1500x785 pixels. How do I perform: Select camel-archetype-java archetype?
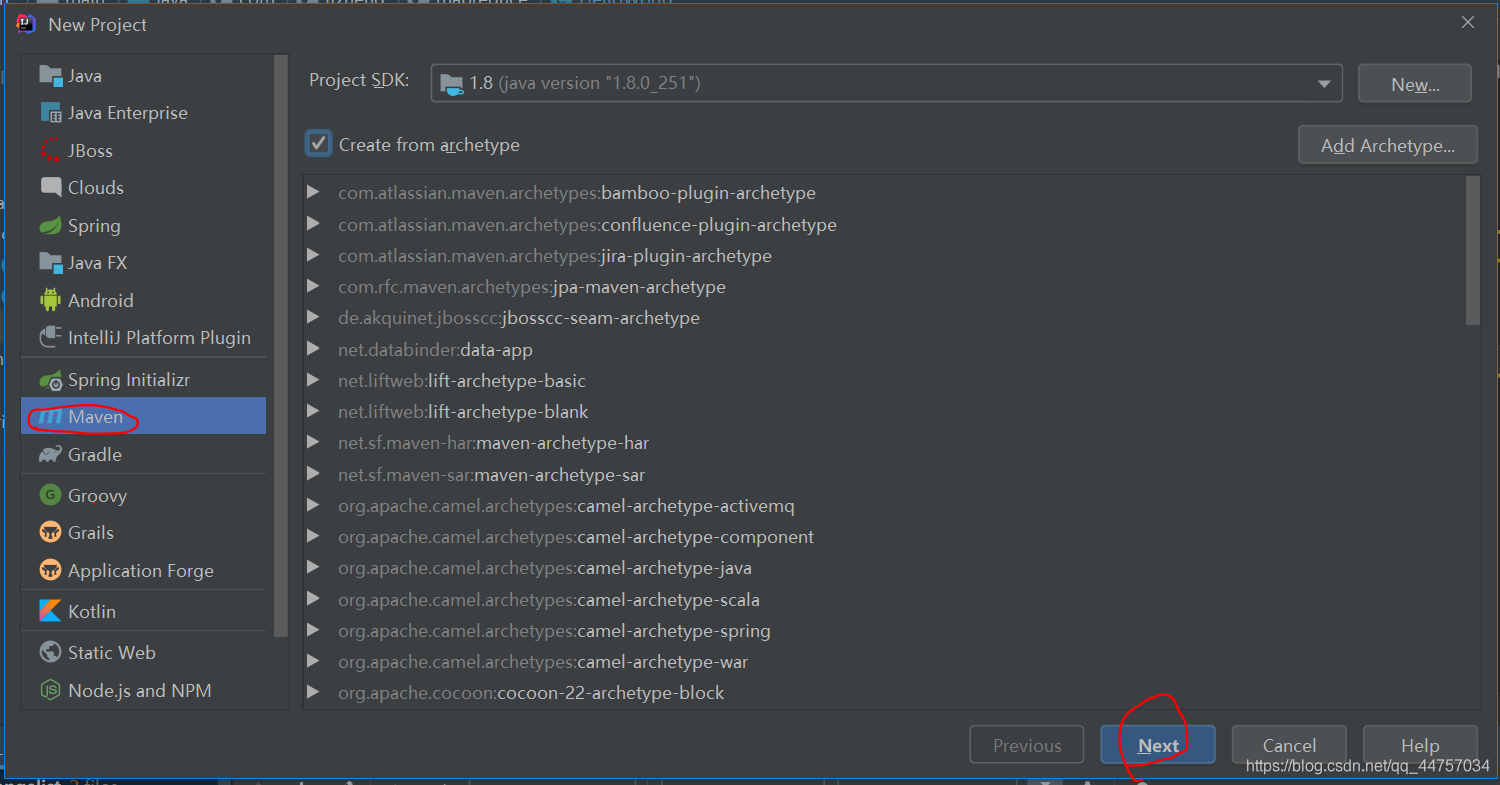click(545, 567)
